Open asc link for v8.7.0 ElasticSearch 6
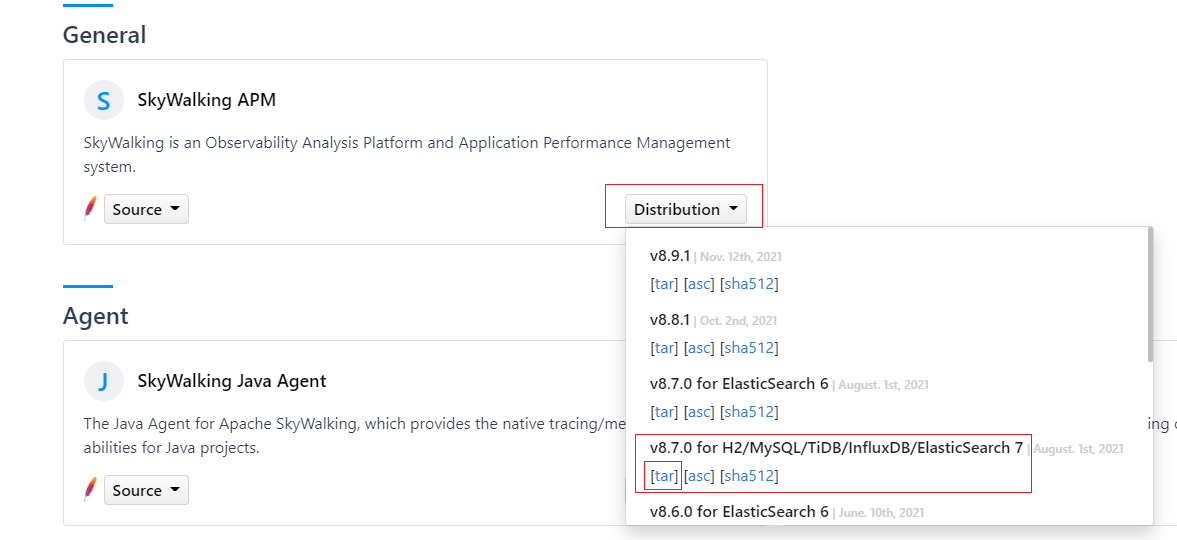The height and width of the screenshot is (540, 1177). click(700, 412)
